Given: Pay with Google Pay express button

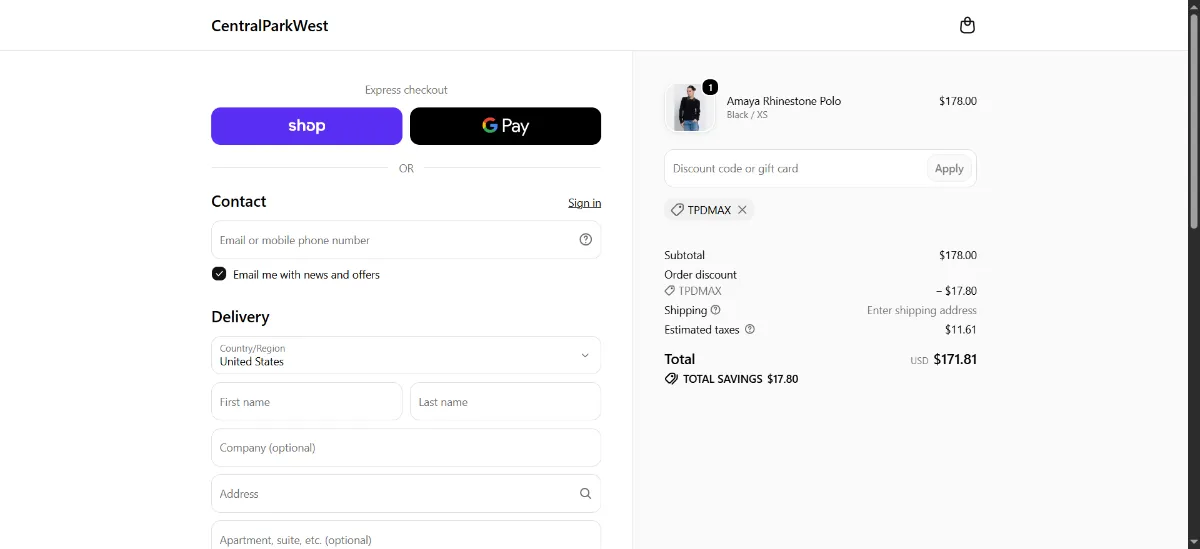Looking at the screenshot, I should [505, 126].
